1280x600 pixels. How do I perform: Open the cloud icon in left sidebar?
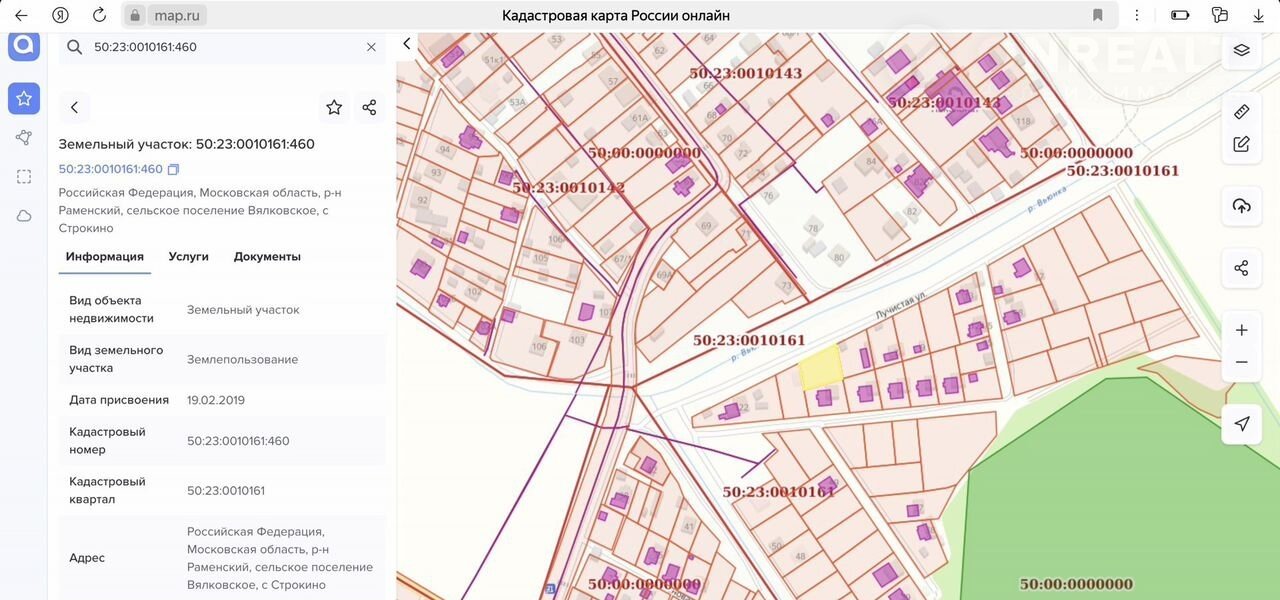24,216
